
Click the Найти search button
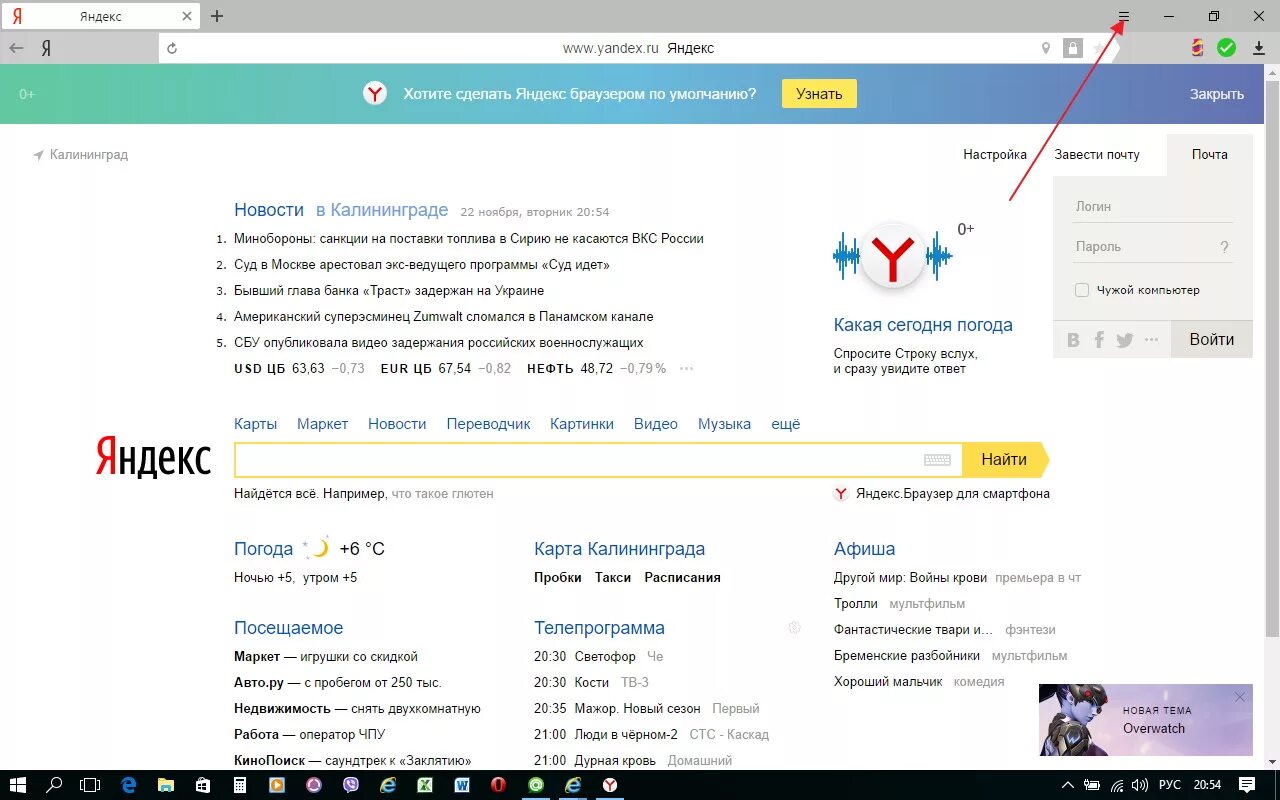pos(1005,460)
